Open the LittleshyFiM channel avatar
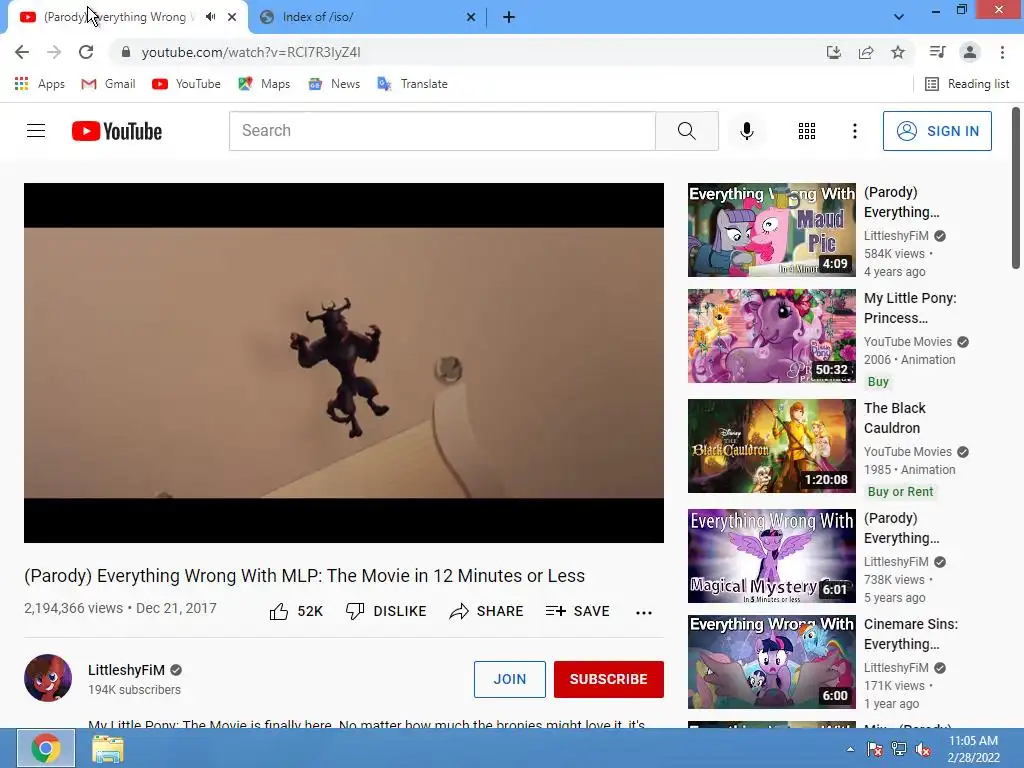Viewport: 1024px width, 768px height. 48,678
